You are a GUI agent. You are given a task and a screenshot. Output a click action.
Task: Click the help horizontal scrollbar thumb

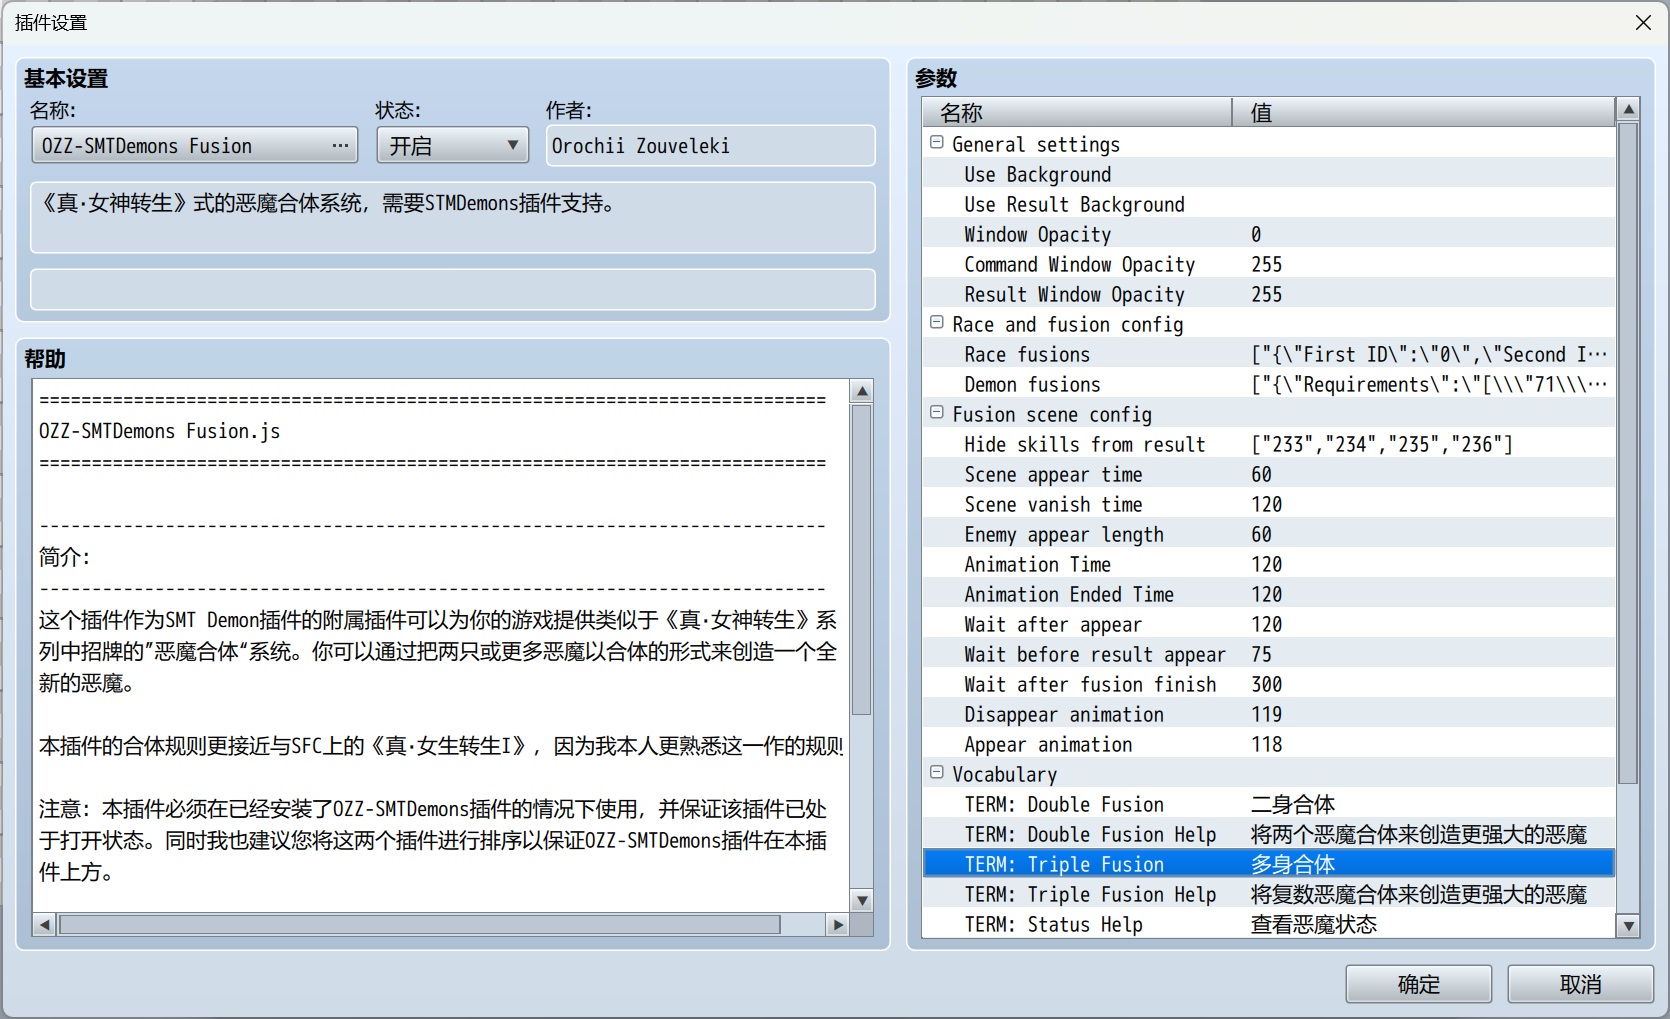pos(420,925)
